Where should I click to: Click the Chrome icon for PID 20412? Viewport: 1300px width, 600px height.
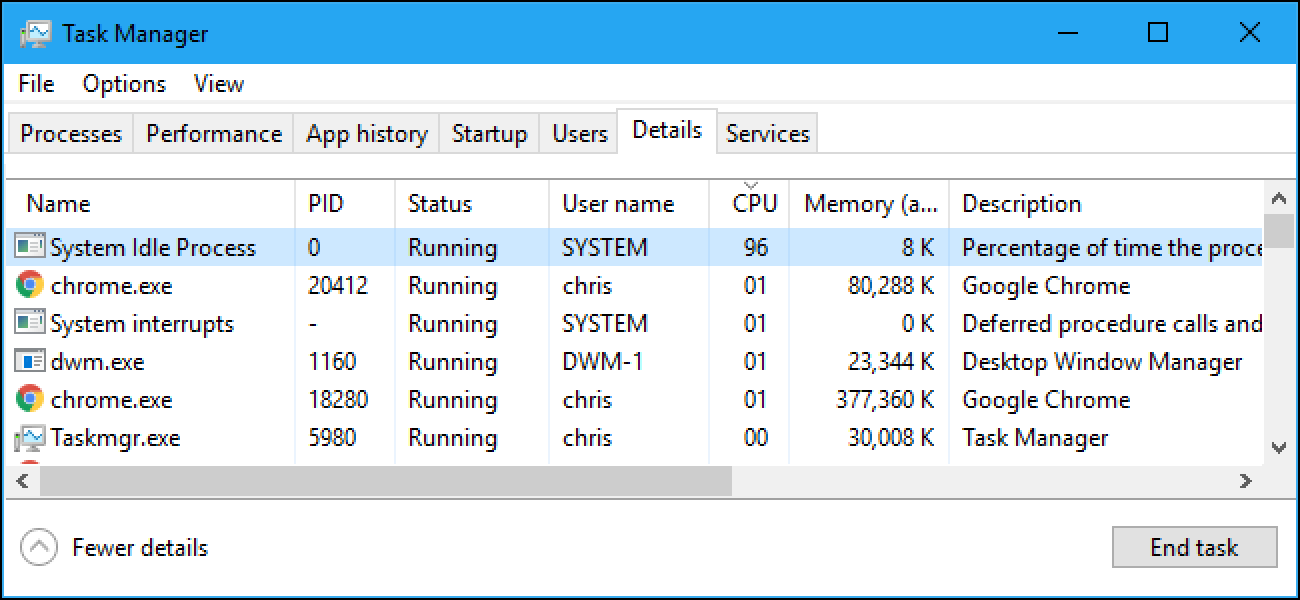pyautogui.click(x=30, y=286)
